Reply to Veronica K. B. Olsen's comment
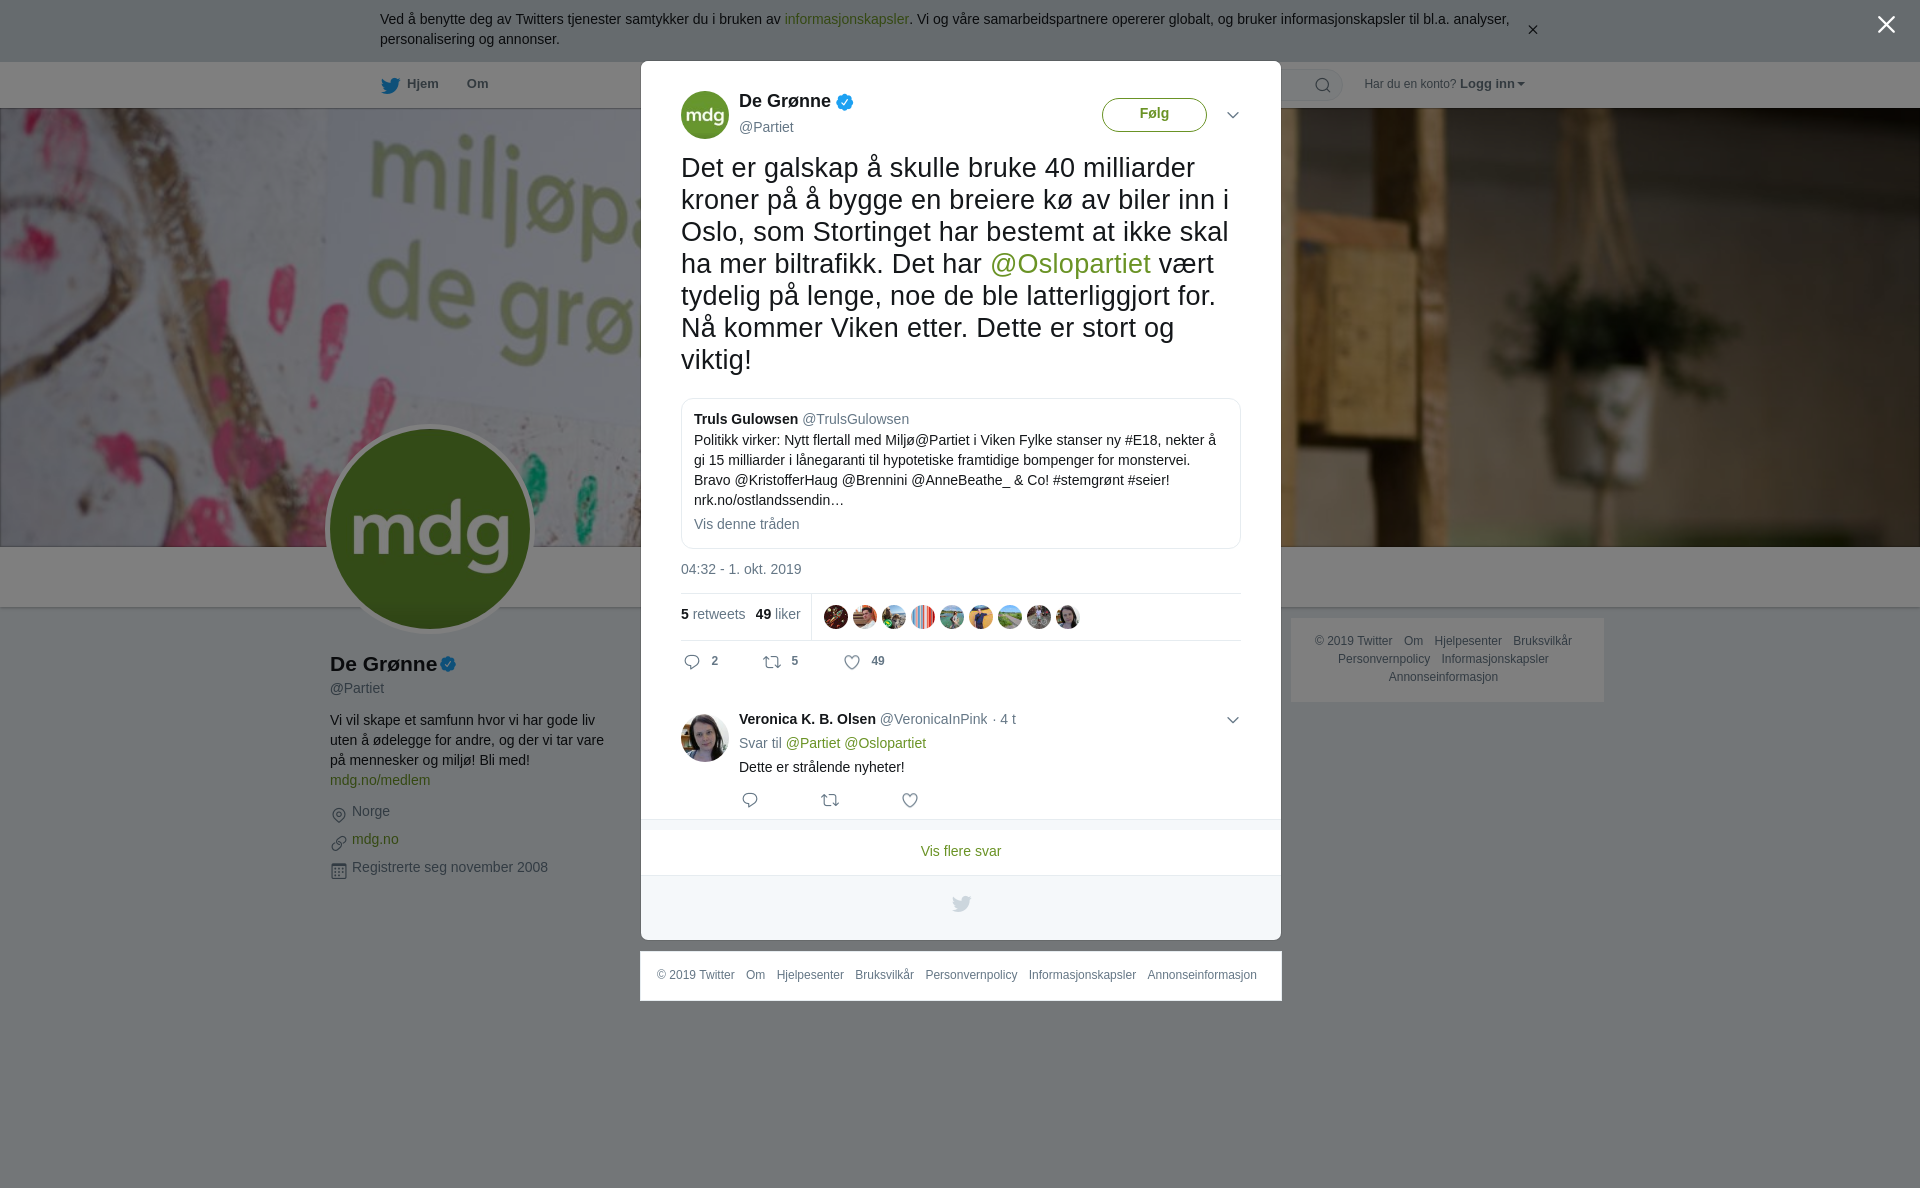1920x1188 pixels. (750, 800)
